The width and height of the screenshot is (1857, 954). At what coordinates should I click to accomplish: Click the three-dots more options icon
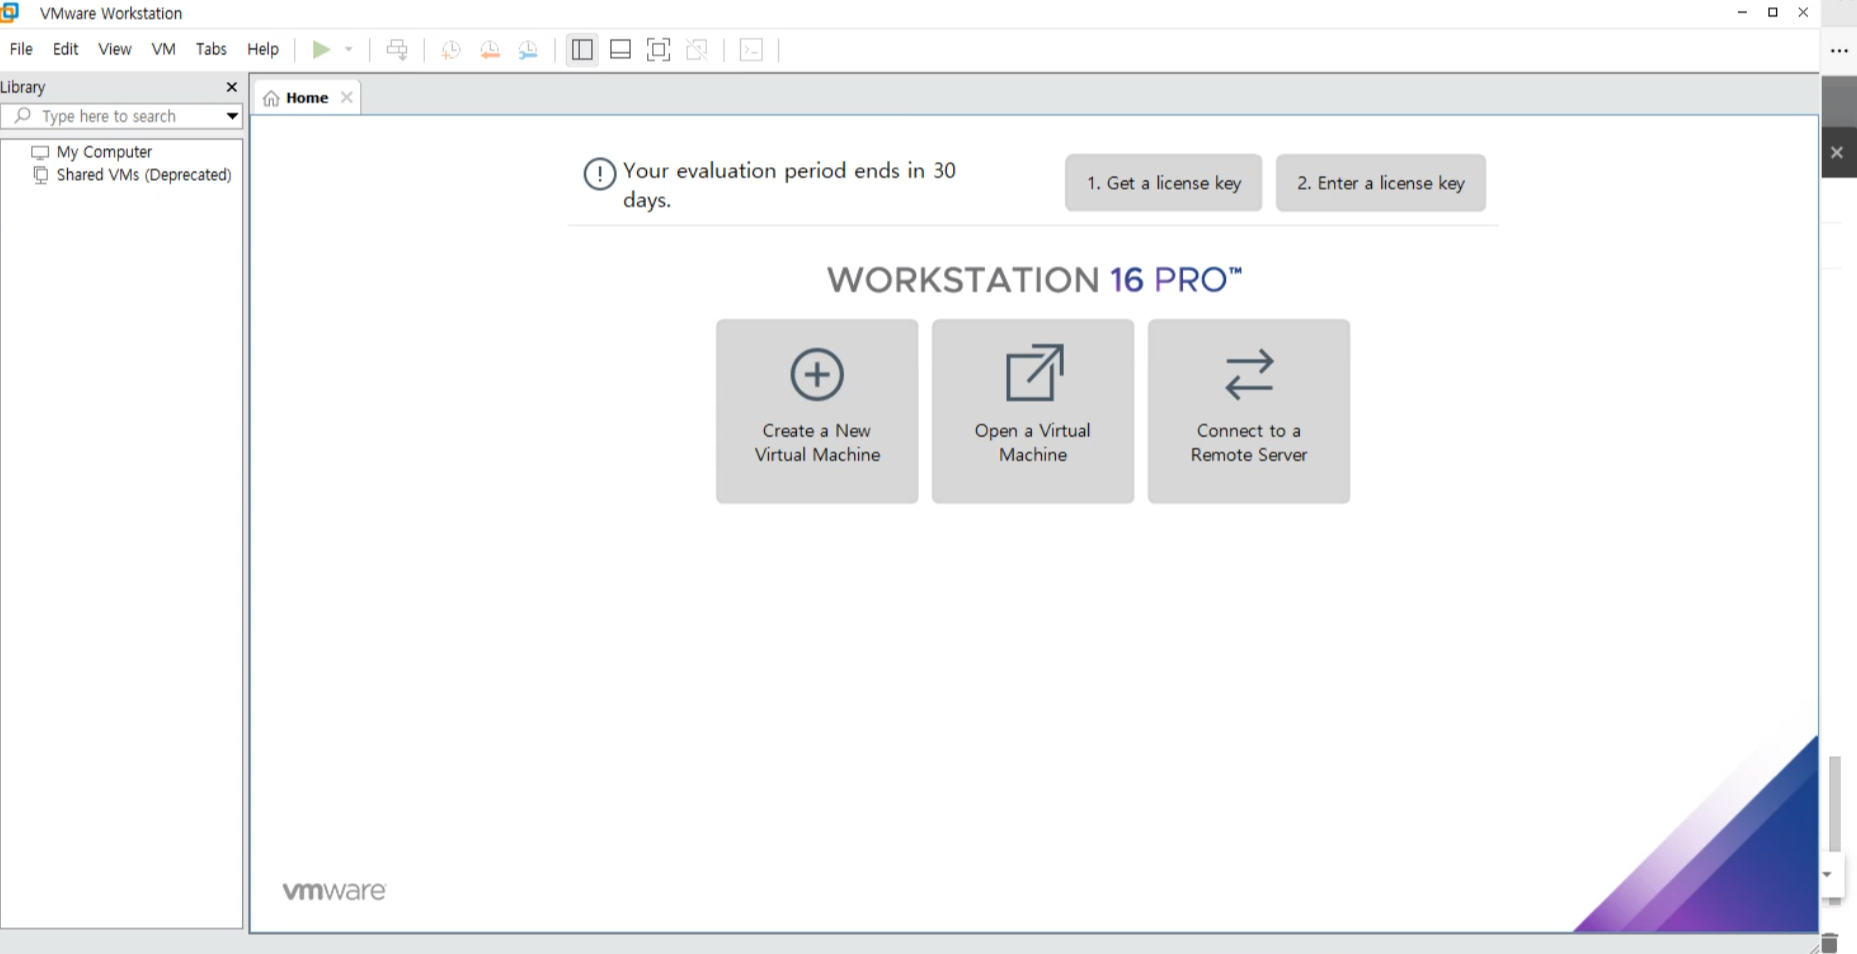(x=1839, y=50)
